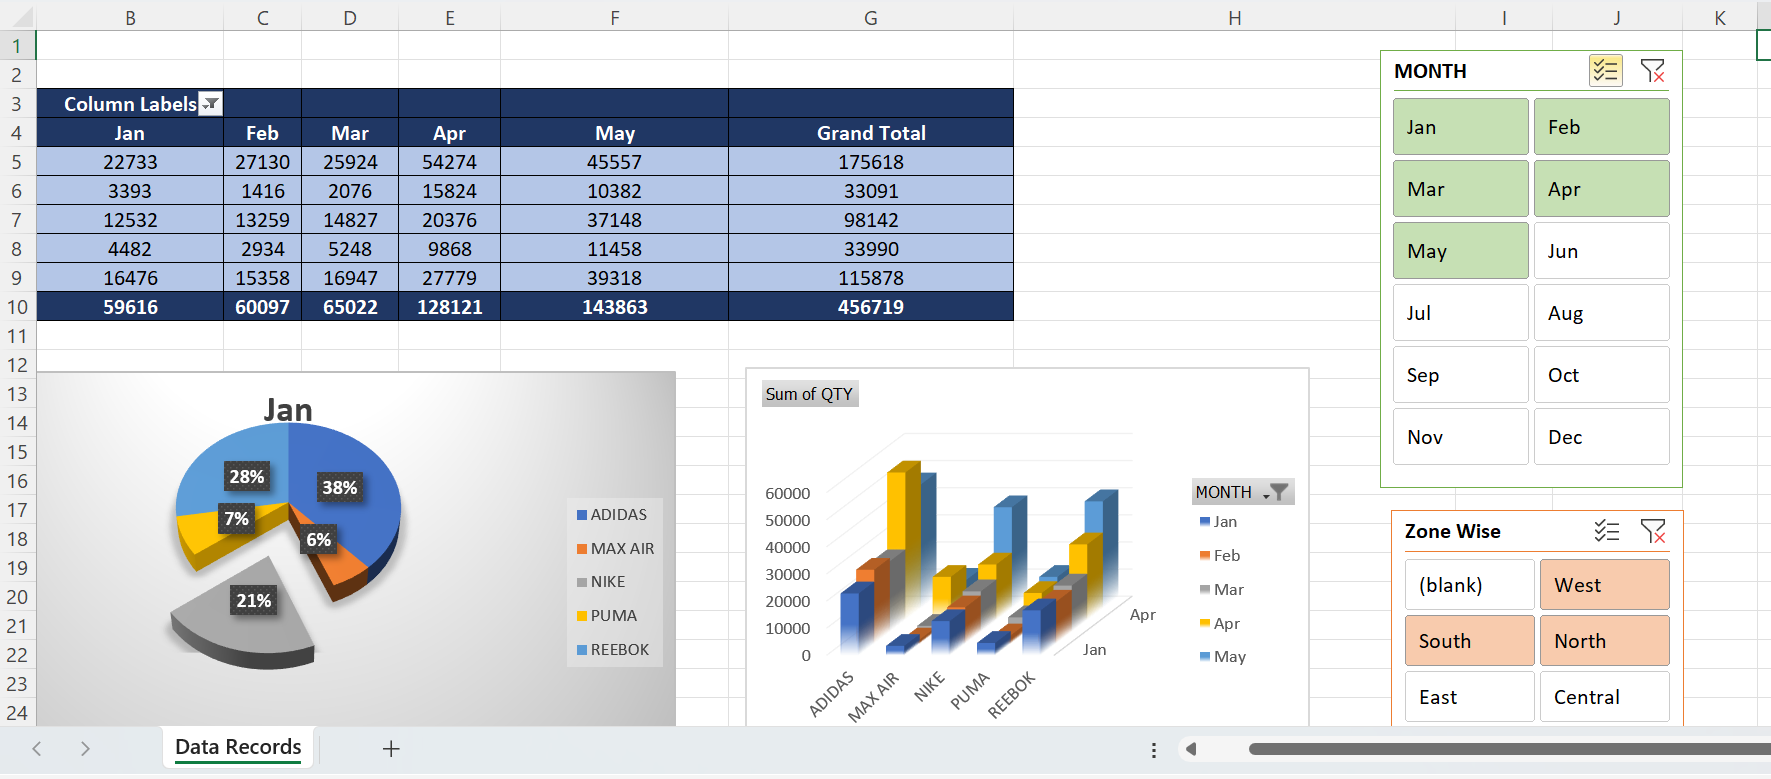1771x779 pixels.
Task: Click the REEBOK legend entry in pie chart
Action: (613, 650)
